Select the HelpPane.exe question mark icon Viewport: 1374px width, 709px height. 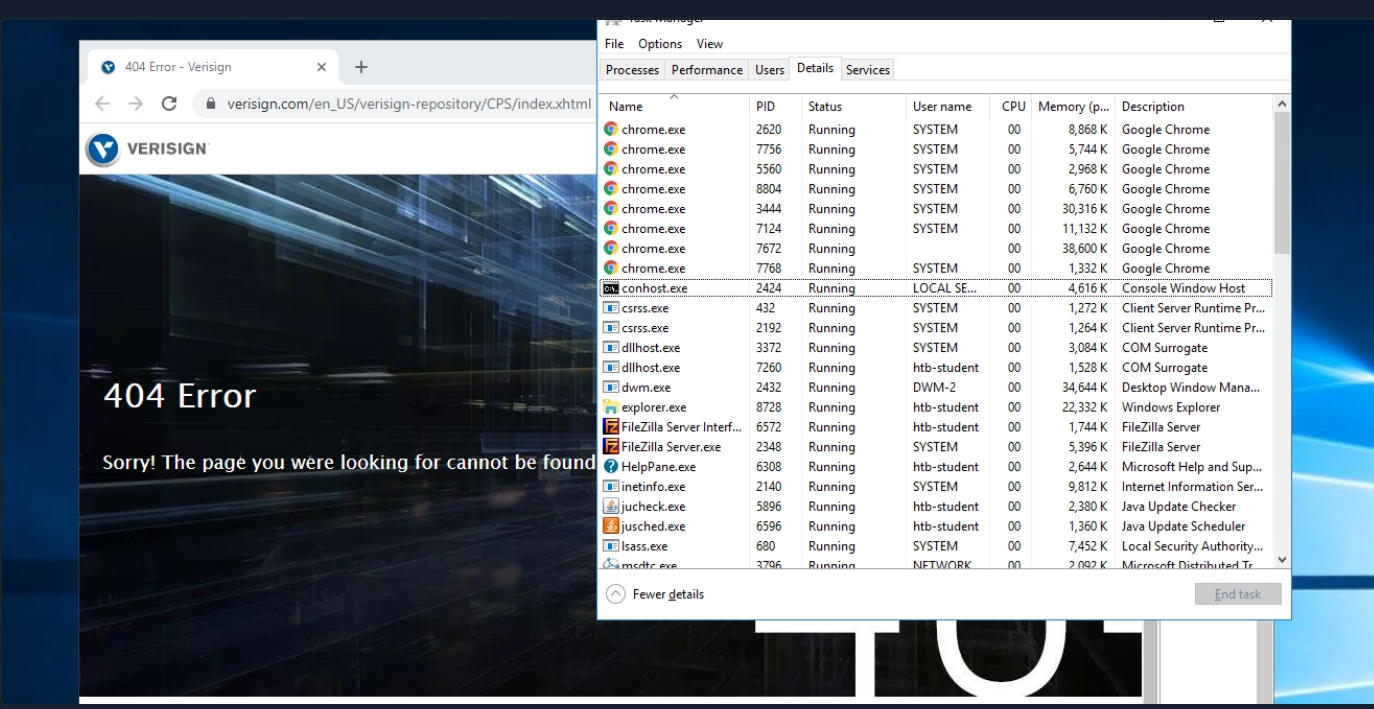point(611,467)
